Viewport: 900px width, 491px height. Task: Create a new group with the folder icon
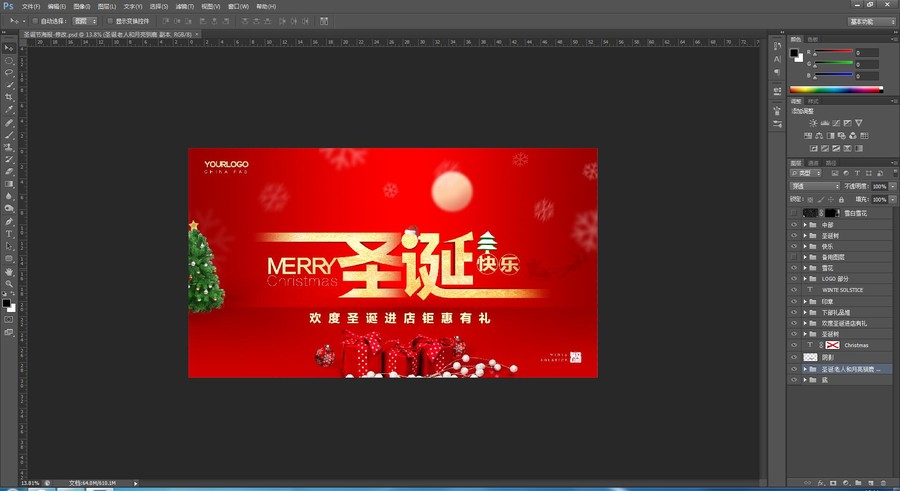tap(858, 484)
